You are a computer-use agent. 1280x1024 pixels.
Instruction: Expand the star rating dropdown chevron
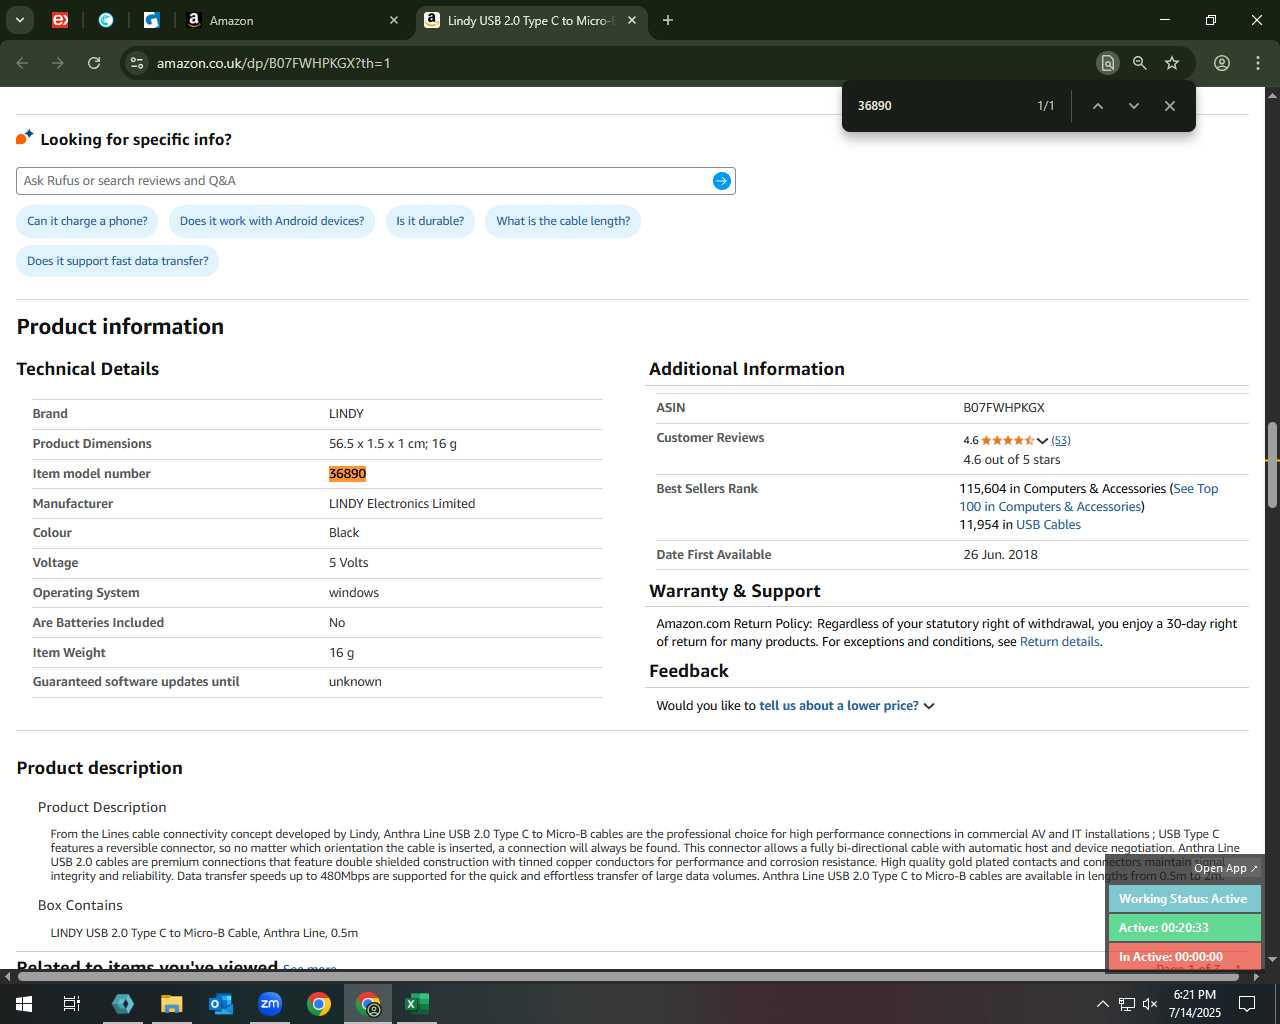[1042, 440]
